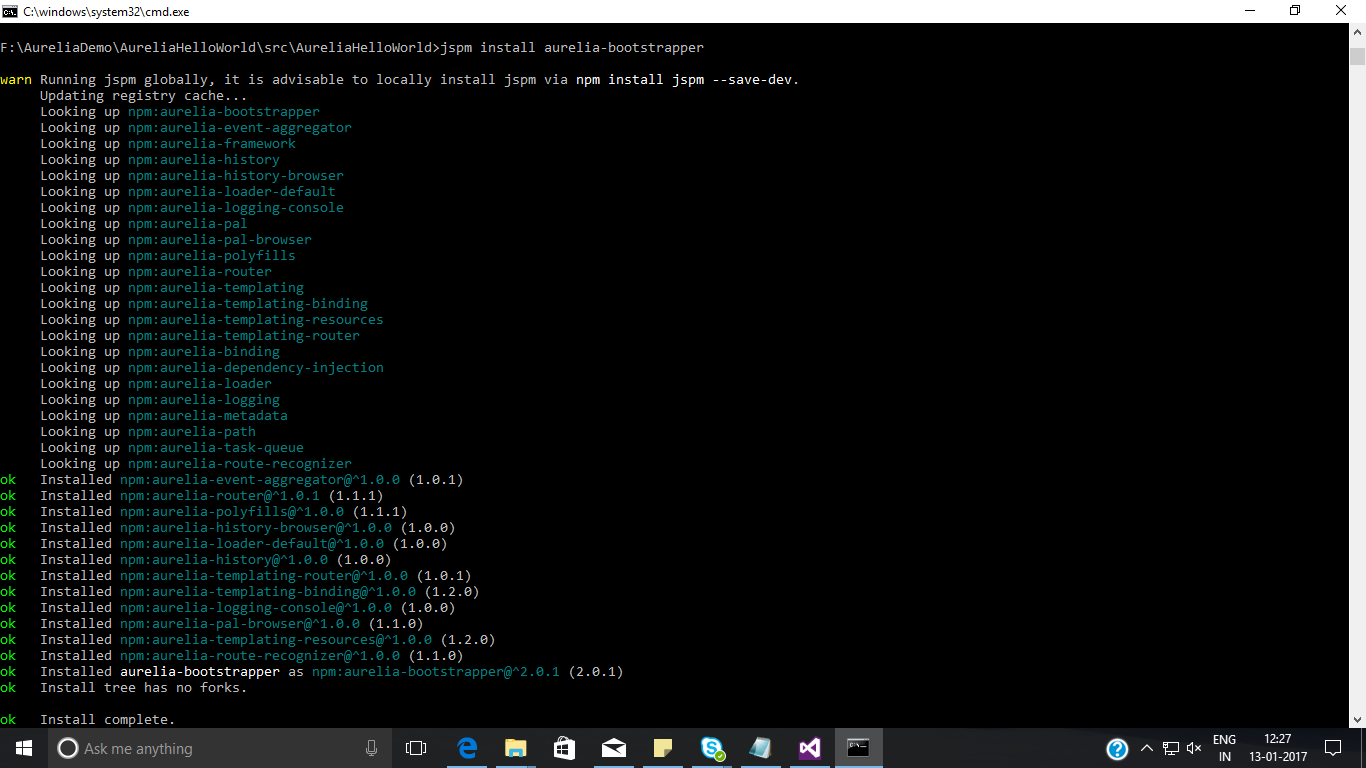Click the console scrollbar down arrow

[1357, 719]
